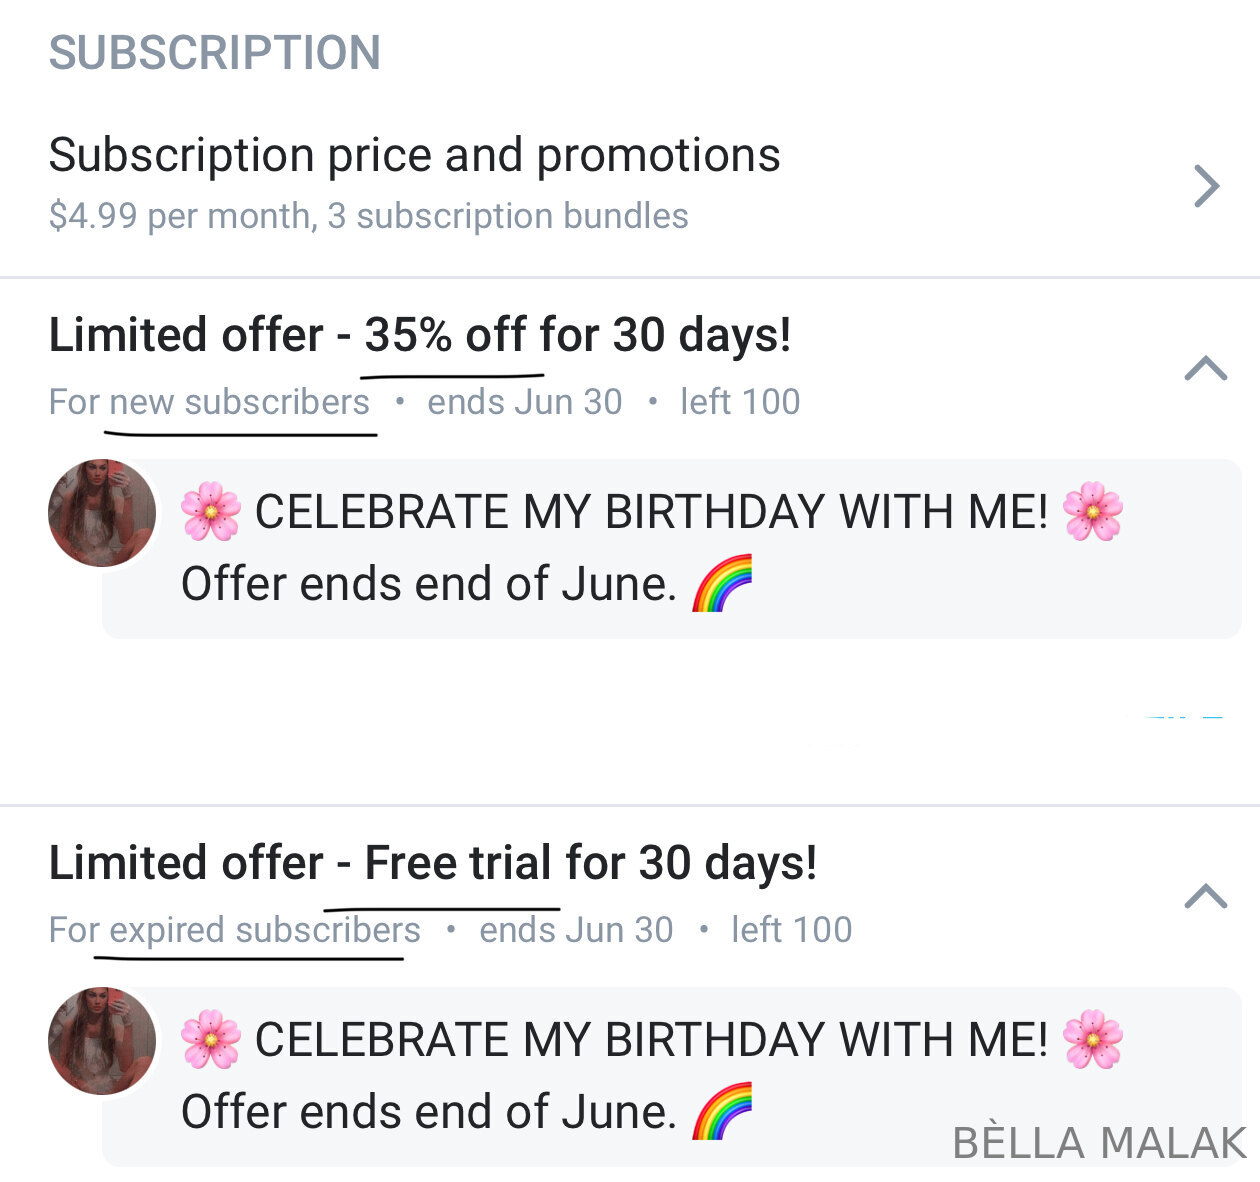
Task: Click the SUBSCRIPTION section header
Action: (x=215, y=53)
